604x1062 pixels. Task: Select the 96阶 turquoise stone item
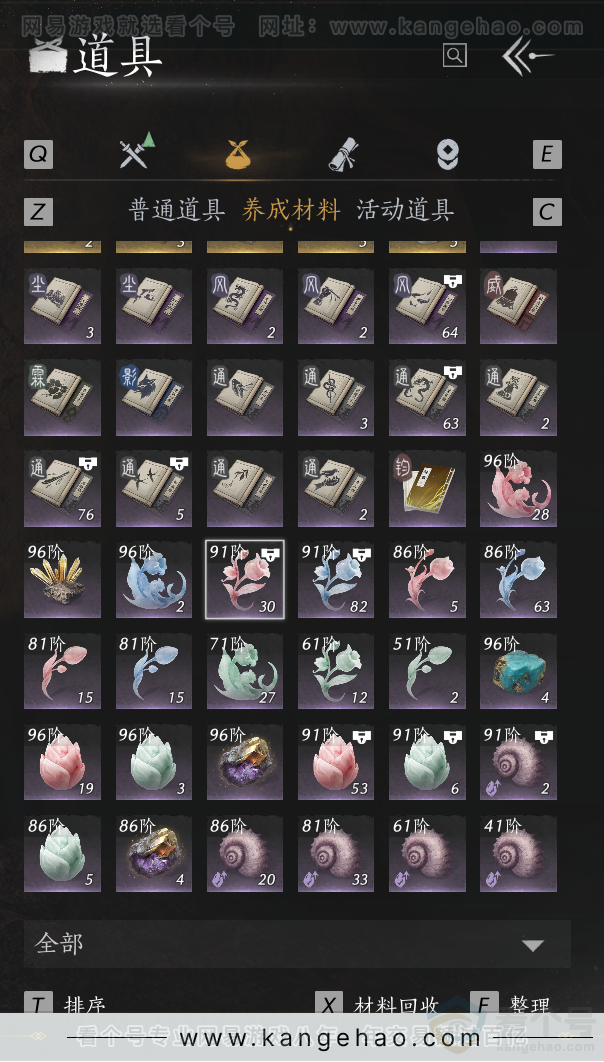pyautogui.click(x=519, y=671)
